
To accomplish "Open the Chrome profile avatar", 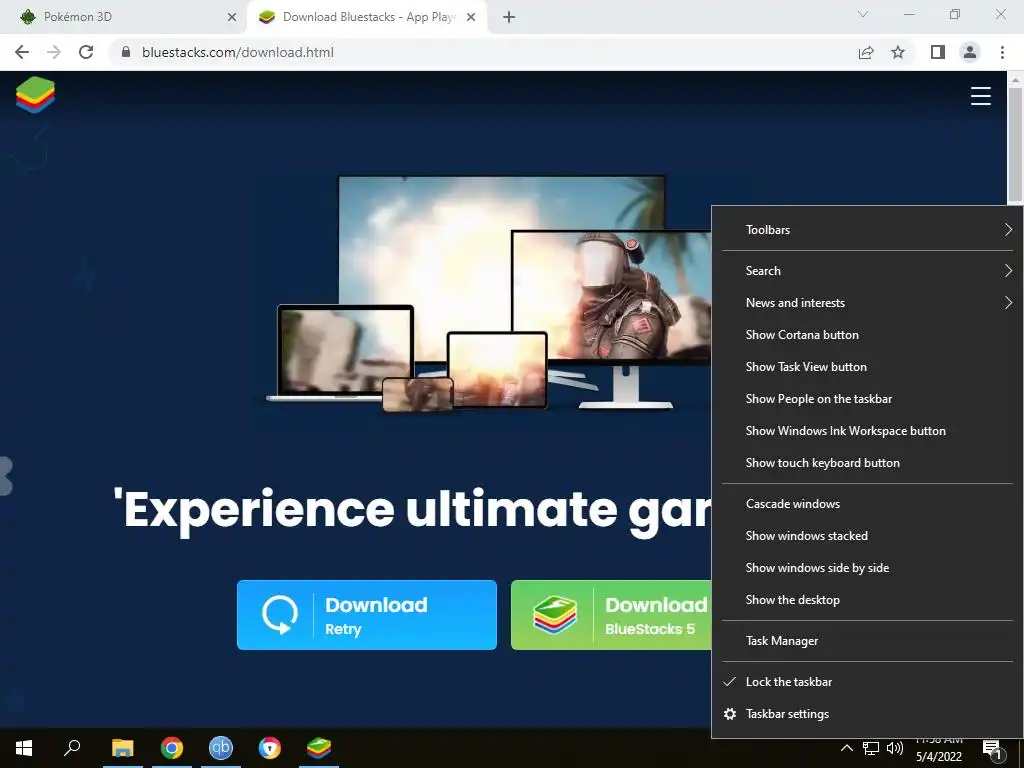I will pos(970,52).
